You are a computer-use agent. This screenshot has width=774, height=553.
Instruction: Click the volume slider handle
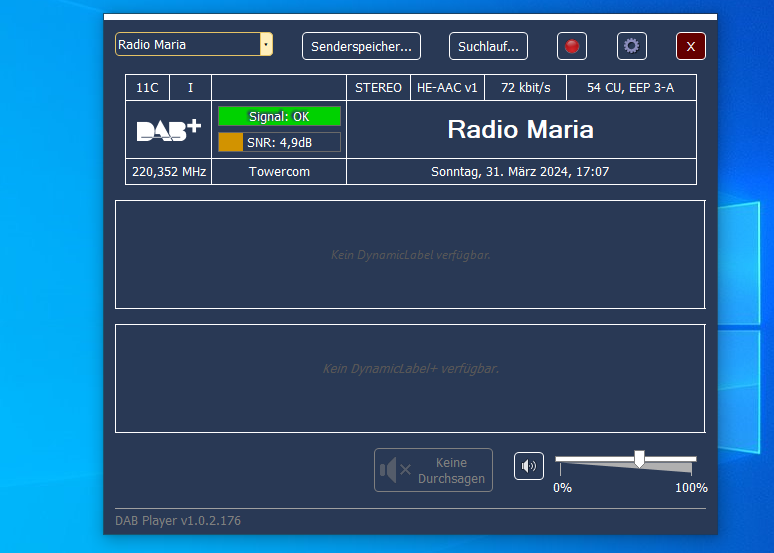click(x=639, y=459)
